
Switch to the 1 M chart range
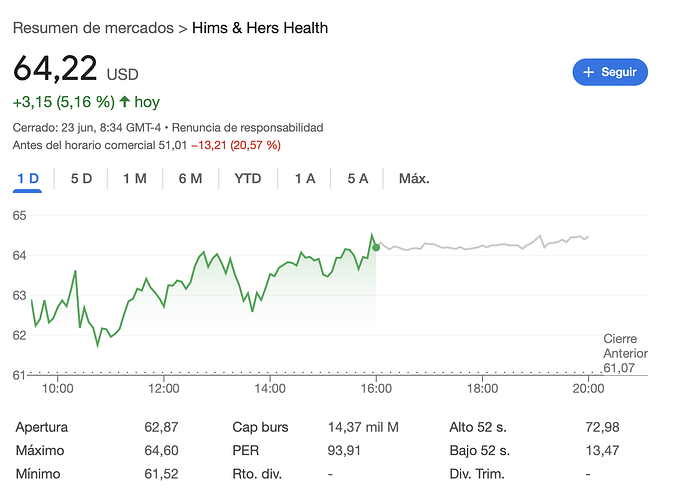coord(135,179)
